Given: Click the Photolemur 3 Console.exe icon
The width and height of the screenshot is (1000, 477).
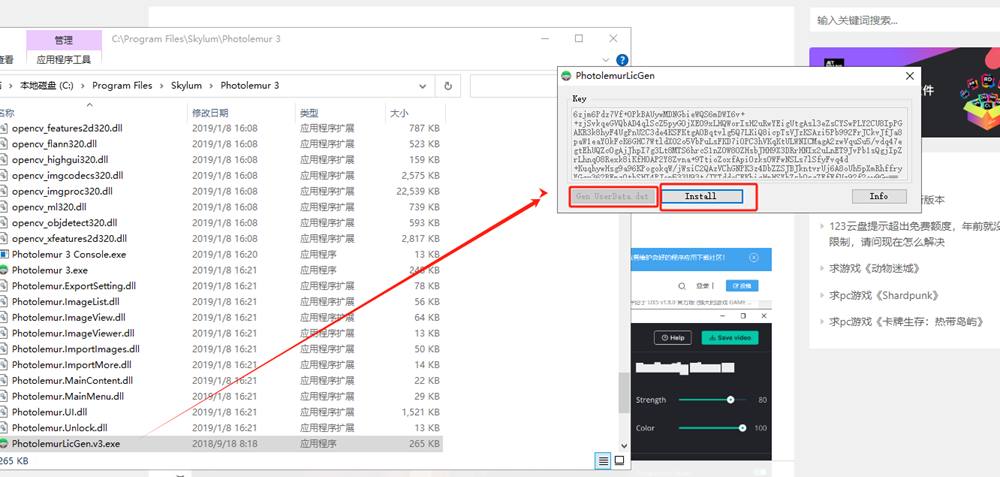Looking at the screenshot, I should click(x=4, y=254).
